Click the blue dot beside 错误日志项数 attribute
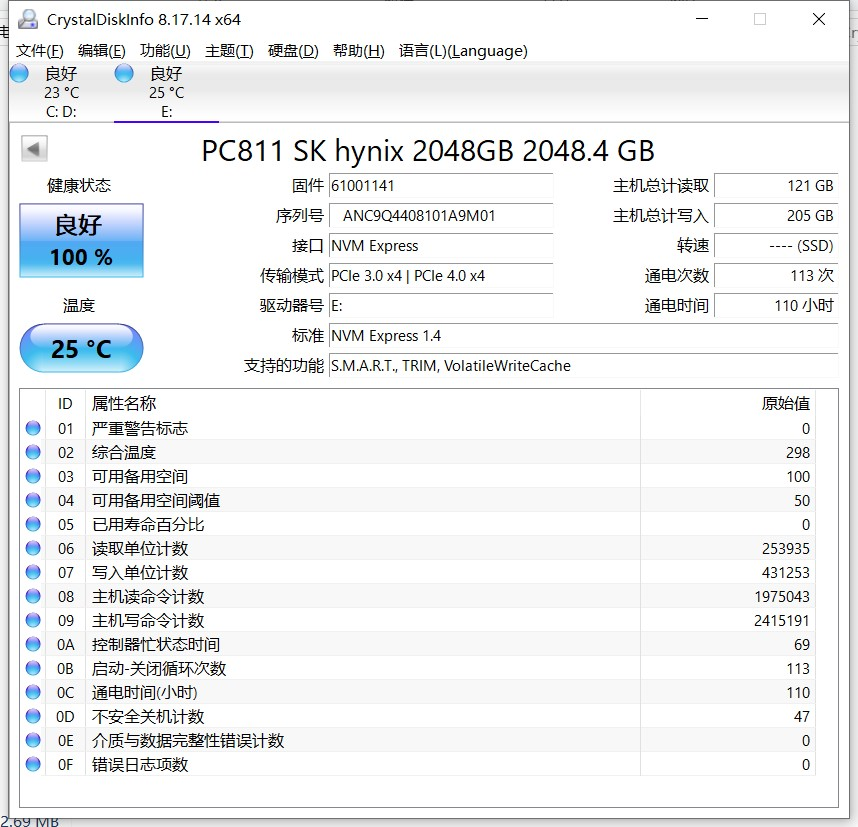This screenshot has height=827, width=858. click(x=33, y=764)
